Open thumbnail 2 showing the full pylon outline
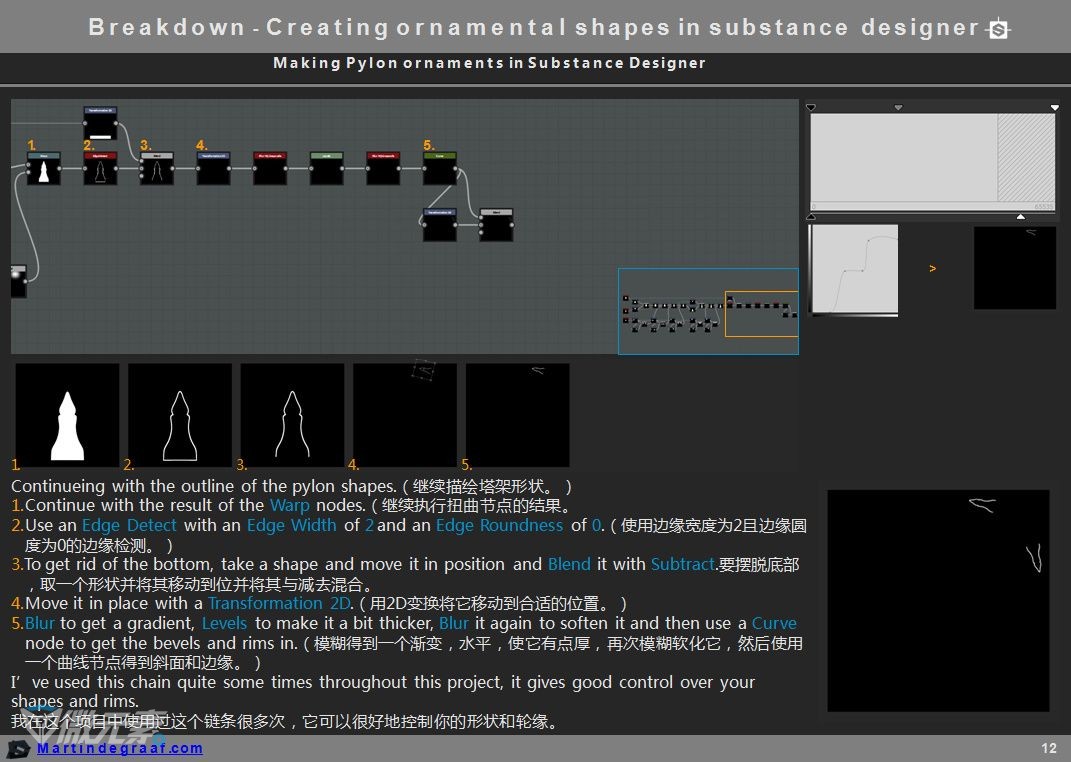 click(180, 415)
